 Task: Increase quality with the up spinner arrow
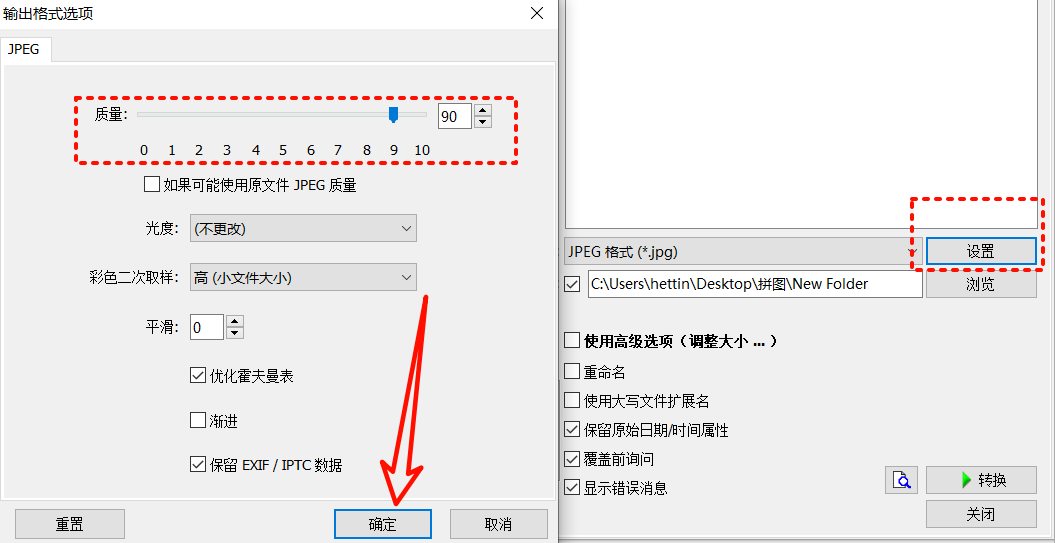tap(482, 110)
